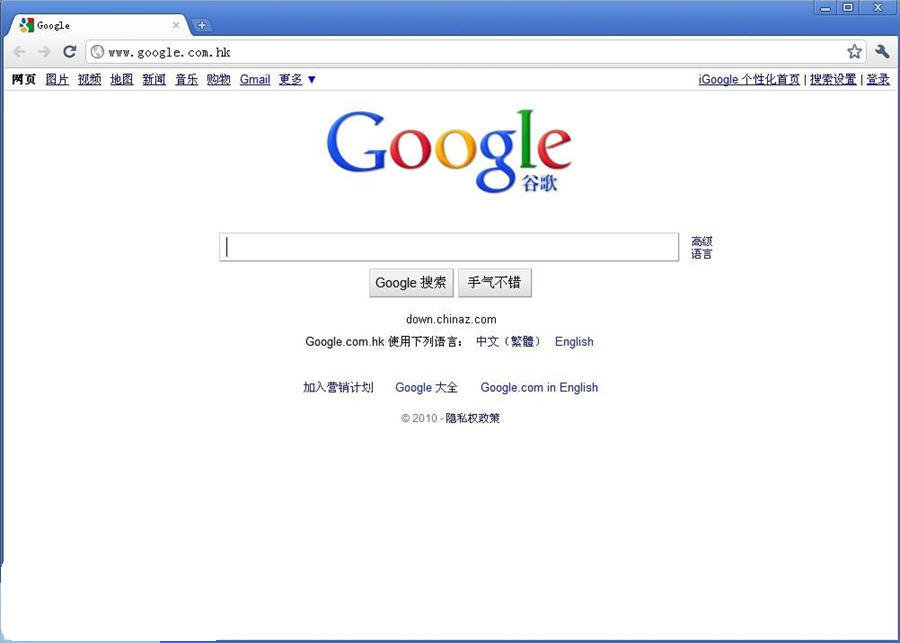Switch language to 中文（繁體）

[x=509, y=342]
